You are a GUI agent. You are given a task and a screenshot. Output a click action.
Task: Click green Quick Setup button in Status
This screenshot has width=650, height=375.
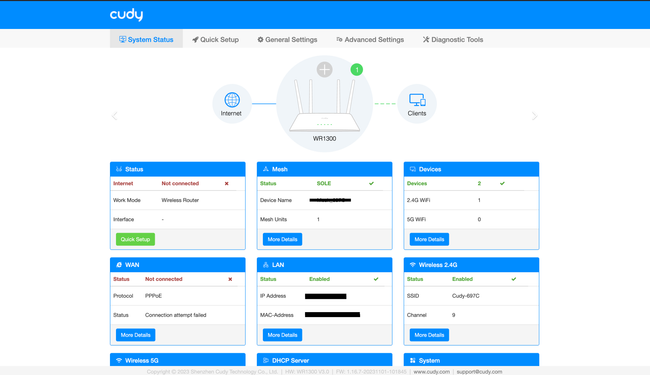(x=135, y=239)
